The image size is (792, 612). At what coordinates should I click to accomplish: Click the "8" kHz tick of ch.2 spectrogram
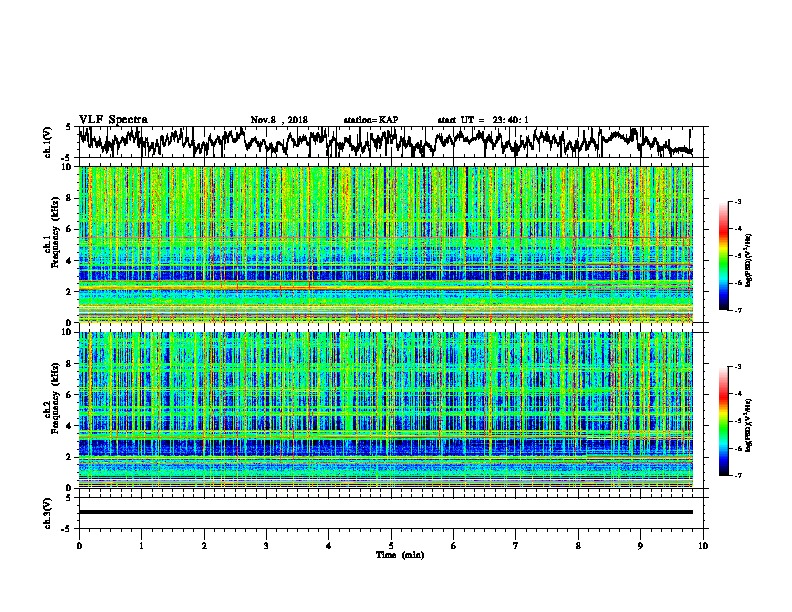70,364
